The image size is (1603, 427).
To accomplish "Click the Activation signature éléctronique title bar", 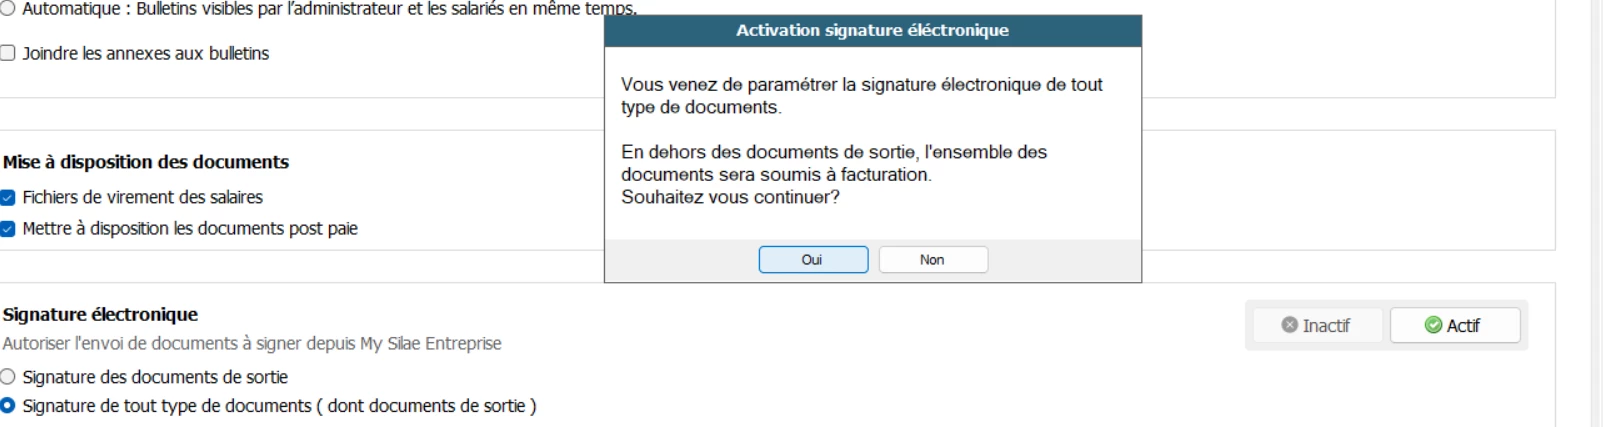I will (872, 31).
